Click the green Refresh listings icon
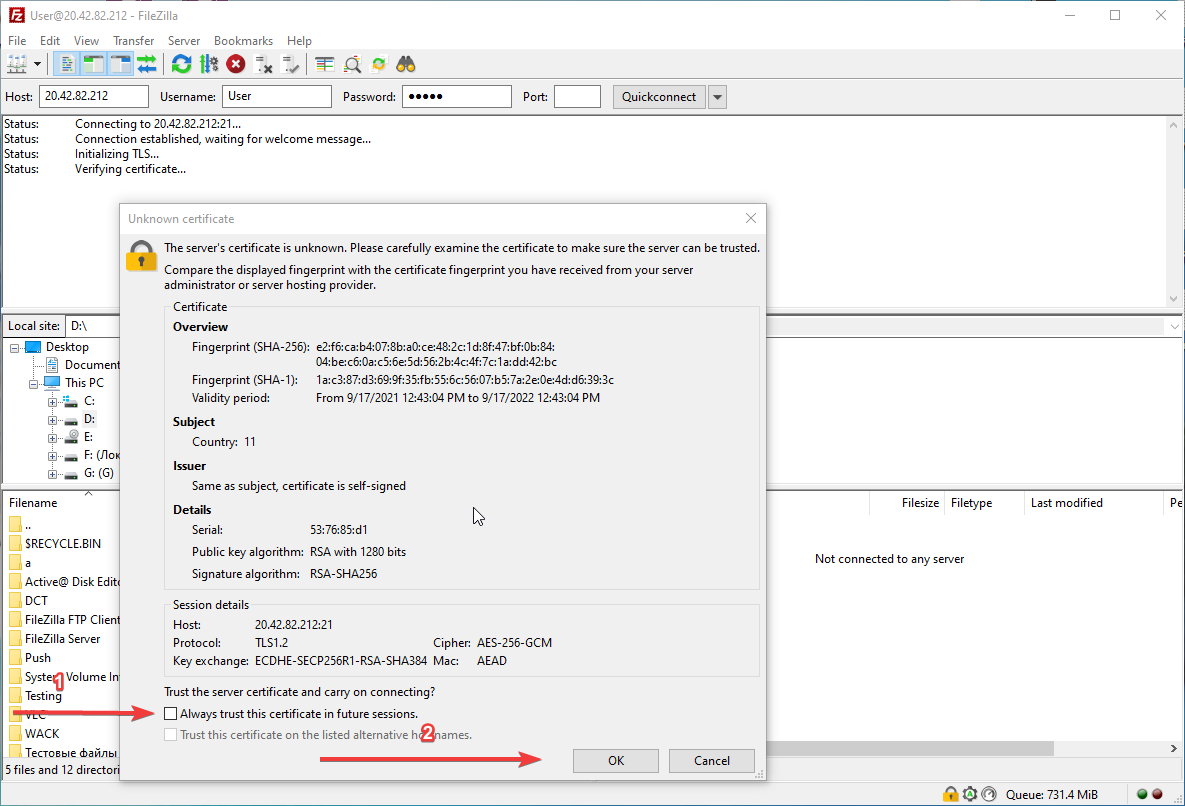 (181, 64)
